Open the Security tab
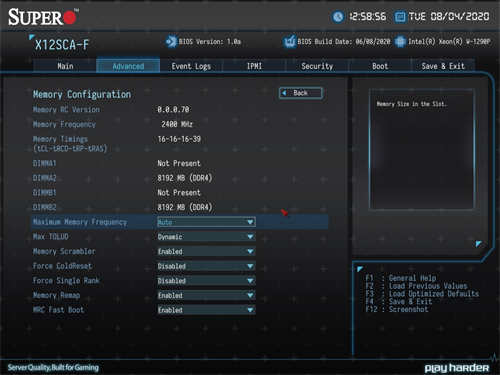This screenshot has height=375, width=500. click(317, 66)
